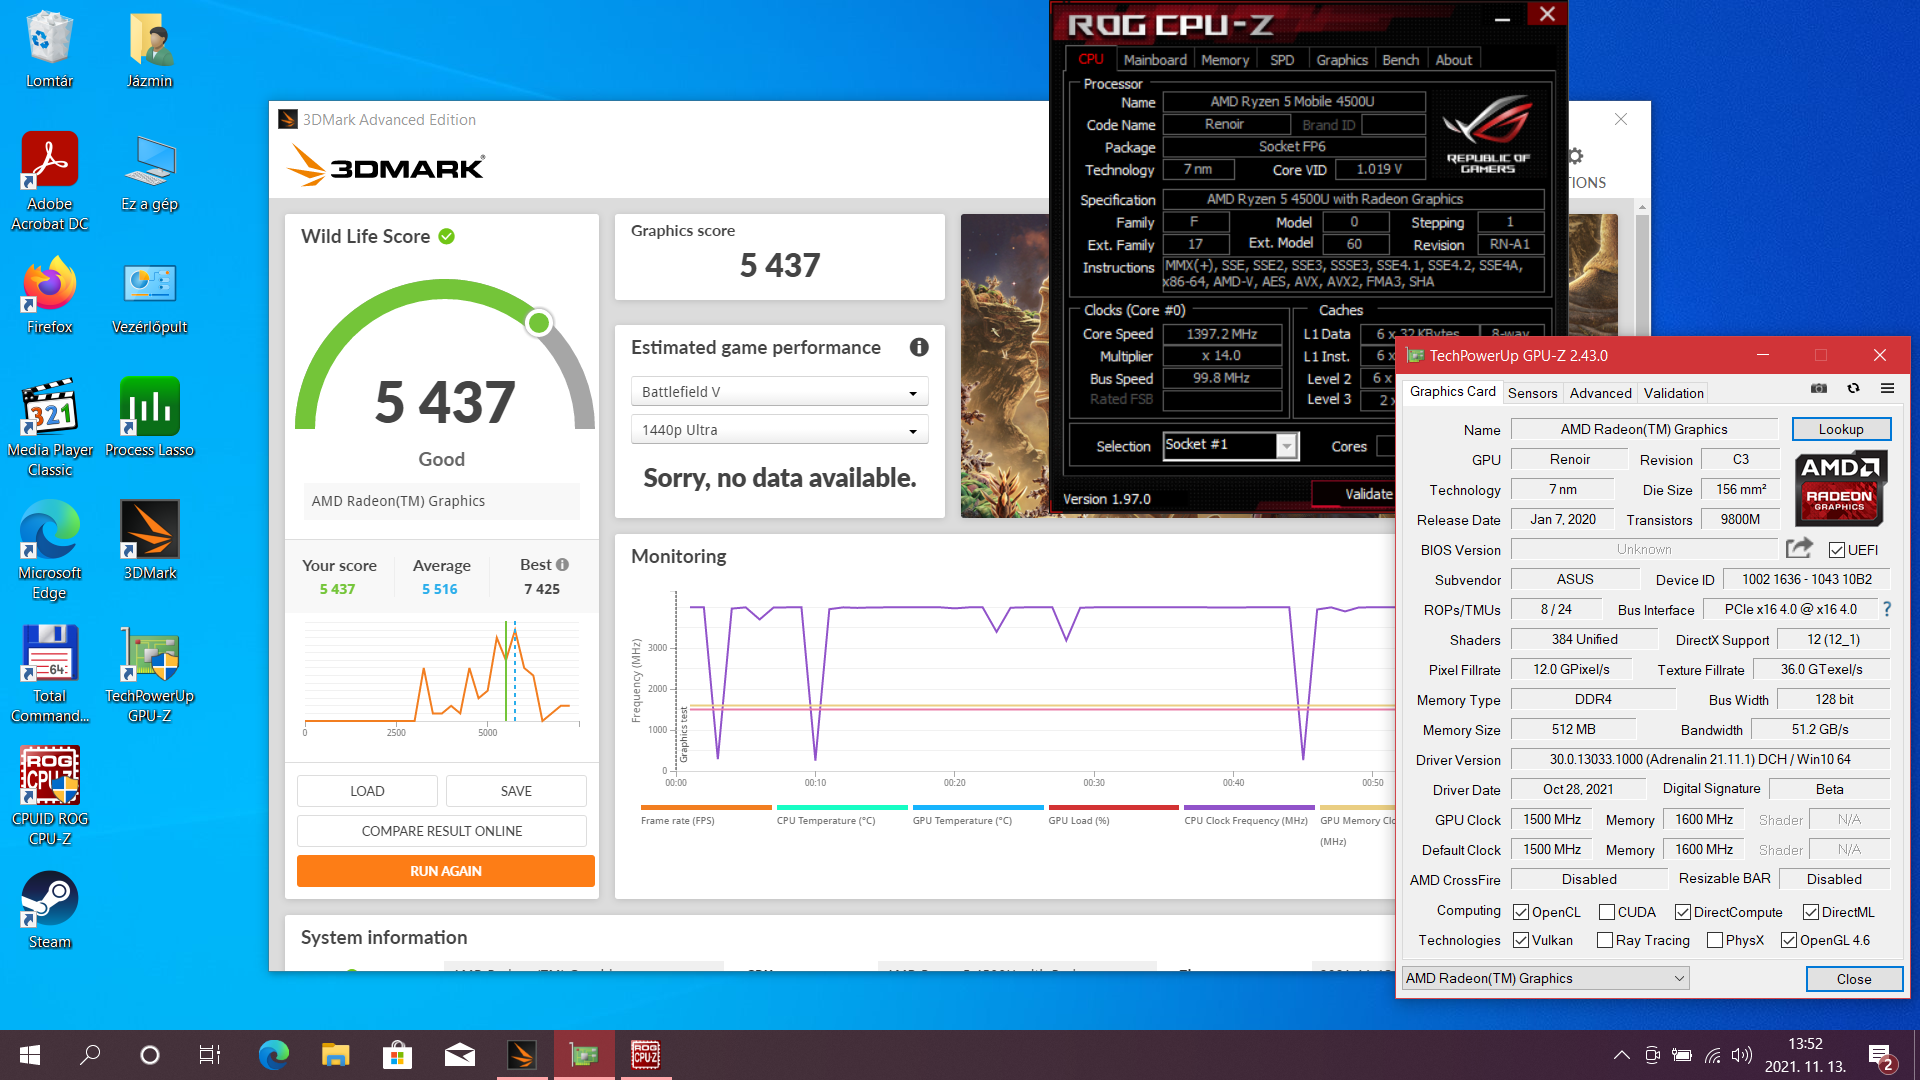Launch Firefox from the desktop
Image resolution: width=1920 pixels, height=1080 pixels.
pyautogui.click(x=49, y=295)
